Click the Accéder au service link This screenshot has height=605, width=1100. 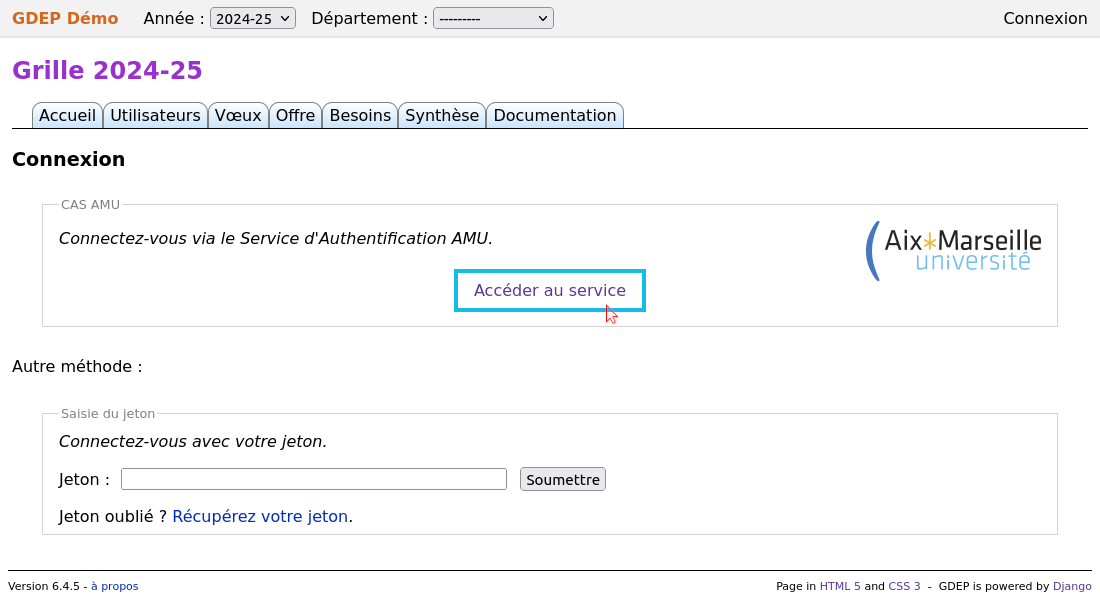(x=549, y=290)
